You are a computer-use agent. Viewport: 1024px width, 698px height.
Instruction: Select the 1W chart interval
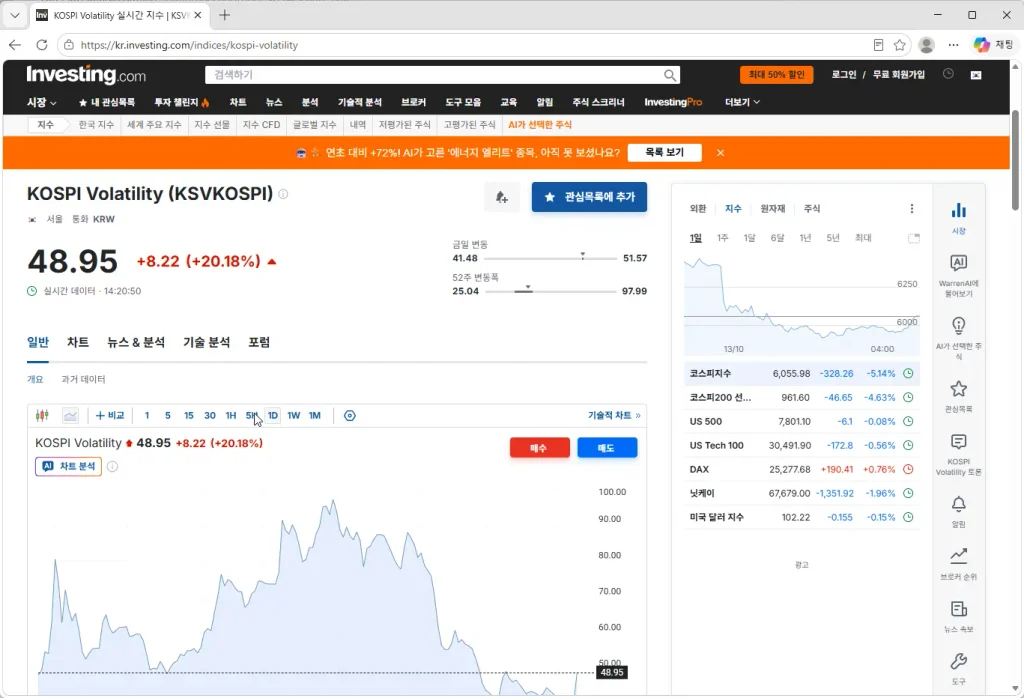click(294, 415)
